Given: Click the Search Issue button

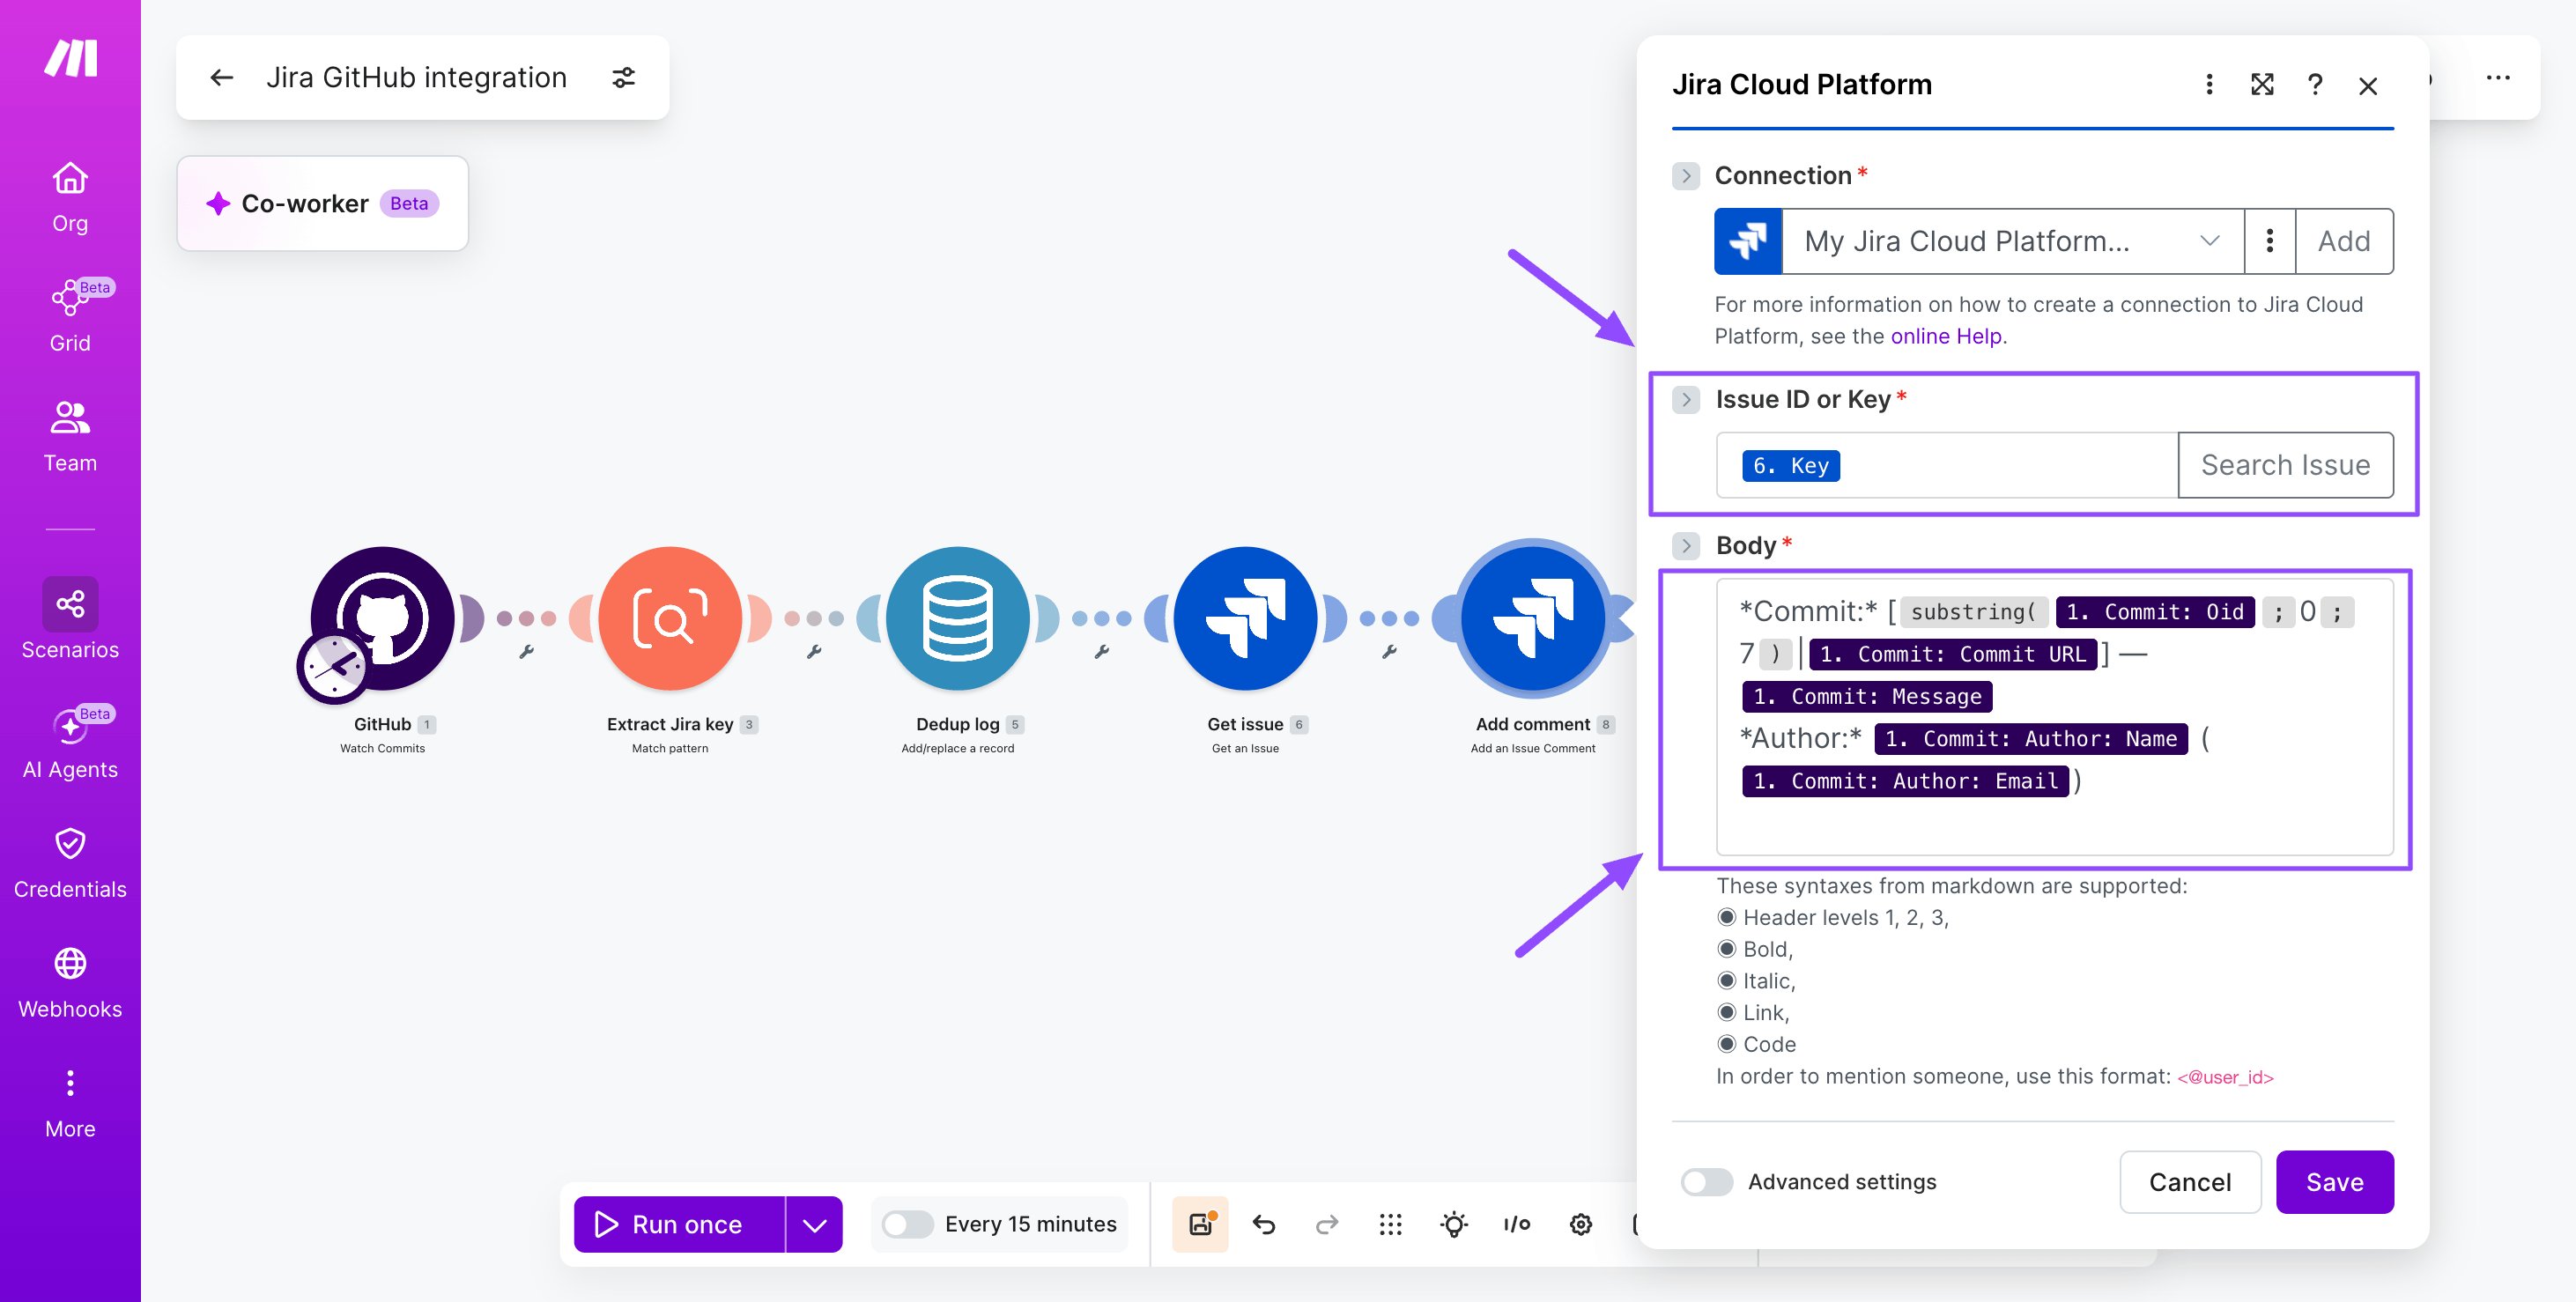Looking at the screenshot, I should 2285,465.
